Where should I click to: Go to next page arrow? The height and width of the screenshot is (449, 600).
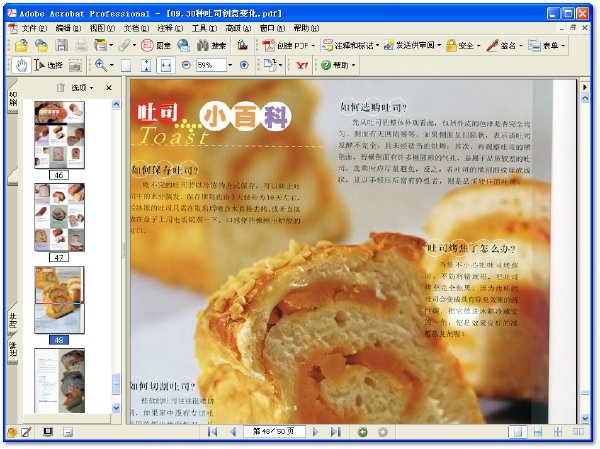coord(315,432)
